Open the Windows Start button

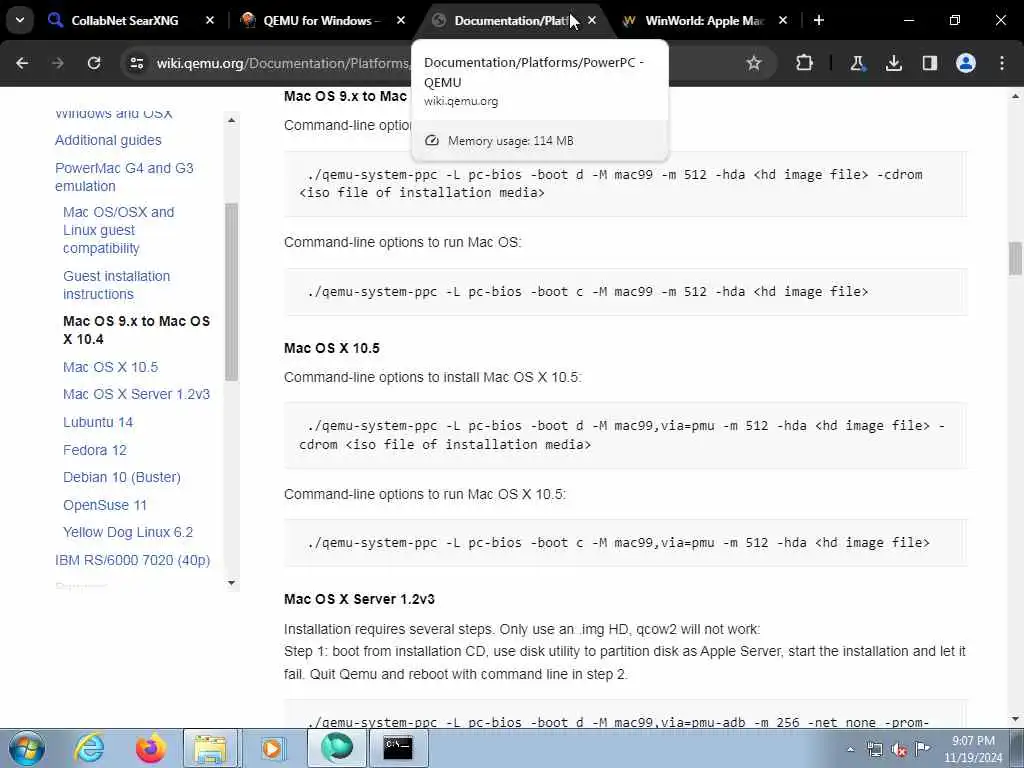point(27,748)
